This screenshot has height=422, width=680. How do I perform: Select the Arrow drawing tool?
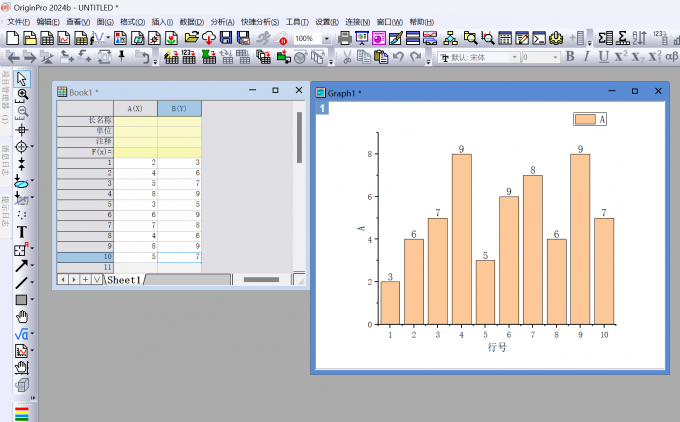pyautogui.click(x=22, y=266)
